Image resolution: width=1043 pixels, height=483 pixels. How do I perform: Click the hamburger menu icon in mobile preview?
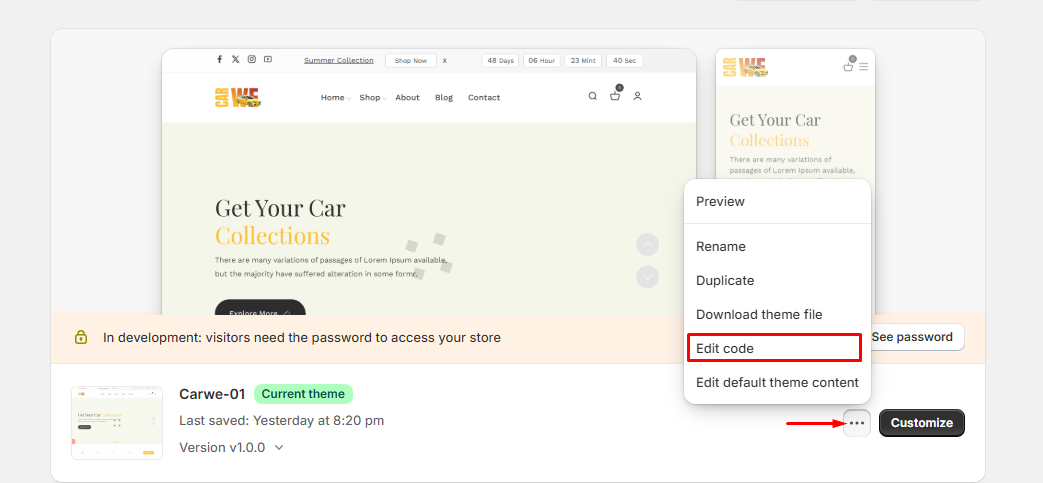click(x=864, y=67)
